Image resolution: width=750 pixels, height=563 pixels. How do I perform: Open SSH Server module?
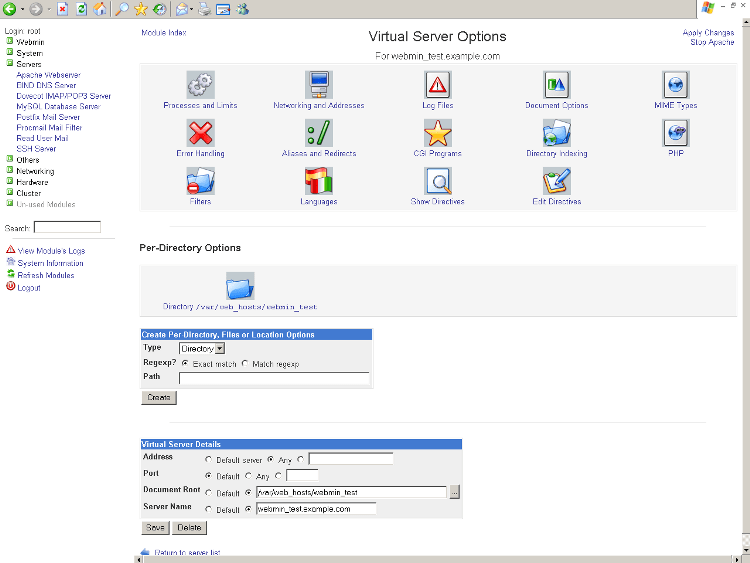(36, 149)
